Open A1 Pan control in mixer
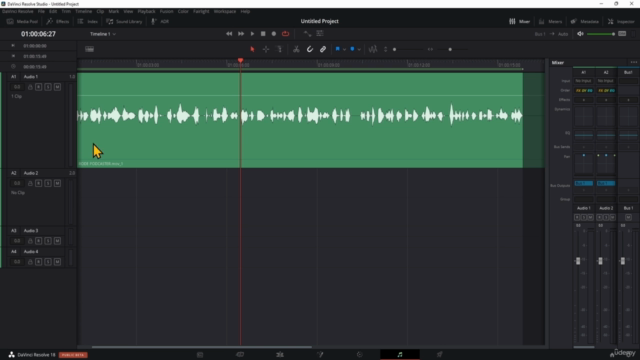Screen dimensions: 640x360 point(584,164)
